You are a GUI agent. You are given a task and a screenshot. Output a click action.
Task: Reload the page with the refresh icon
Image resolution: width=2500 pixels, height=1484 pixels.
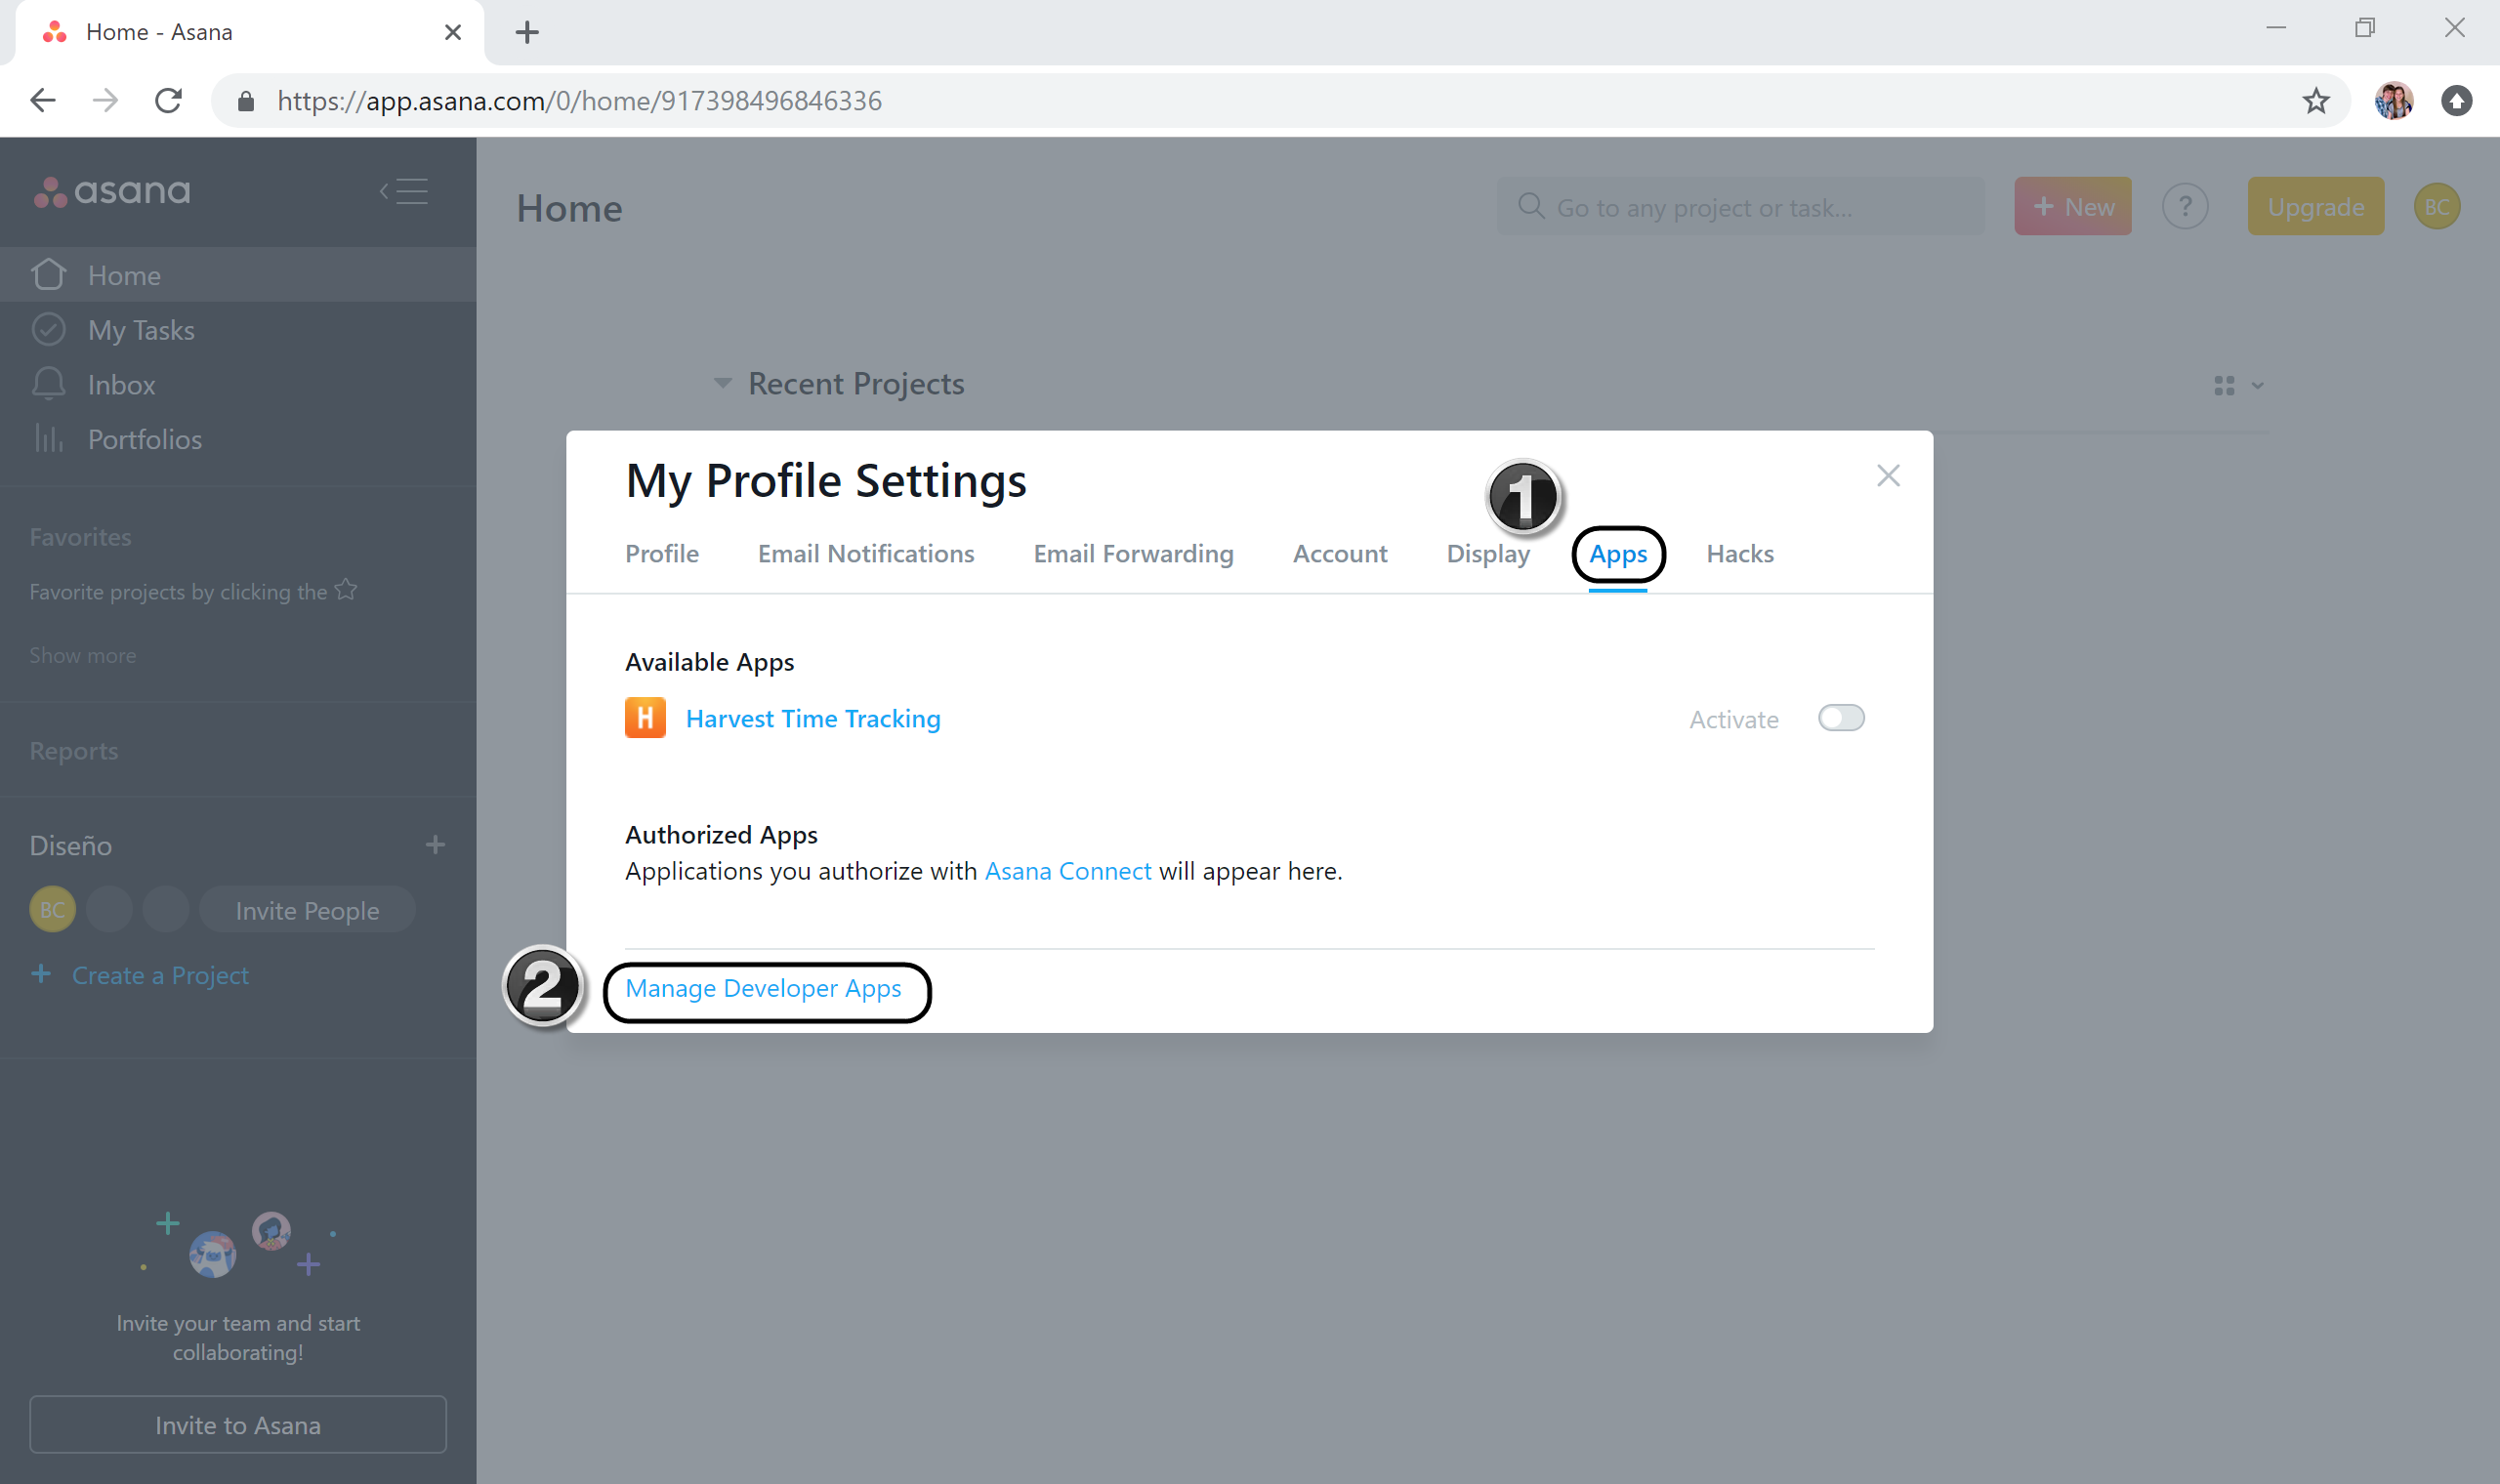tap(168, 100)
